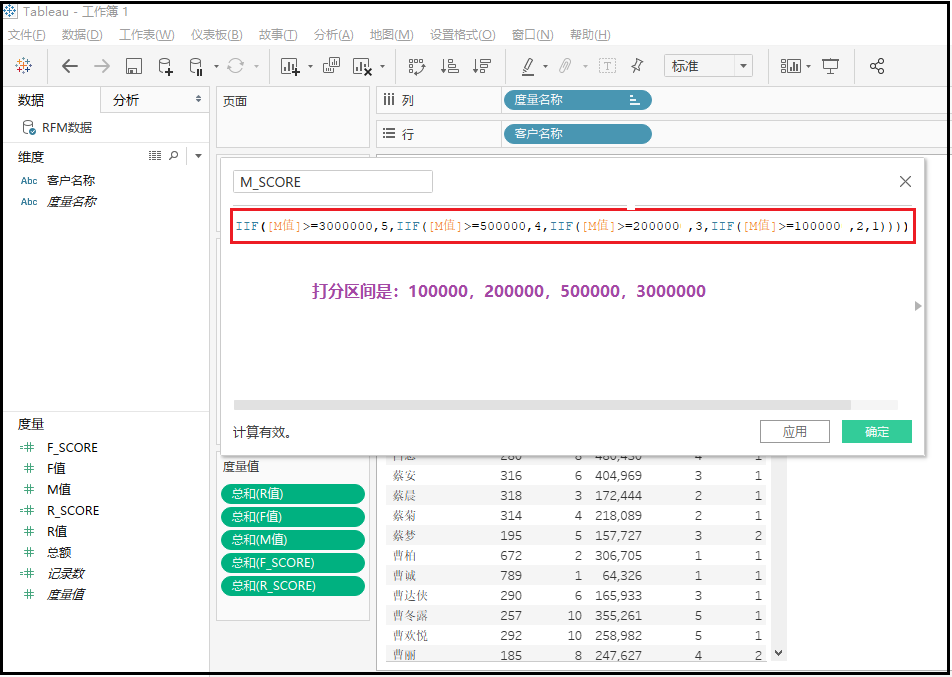Click the 确定 button
Viewport: 952px width, 677px height.
[x=876, y=431]
